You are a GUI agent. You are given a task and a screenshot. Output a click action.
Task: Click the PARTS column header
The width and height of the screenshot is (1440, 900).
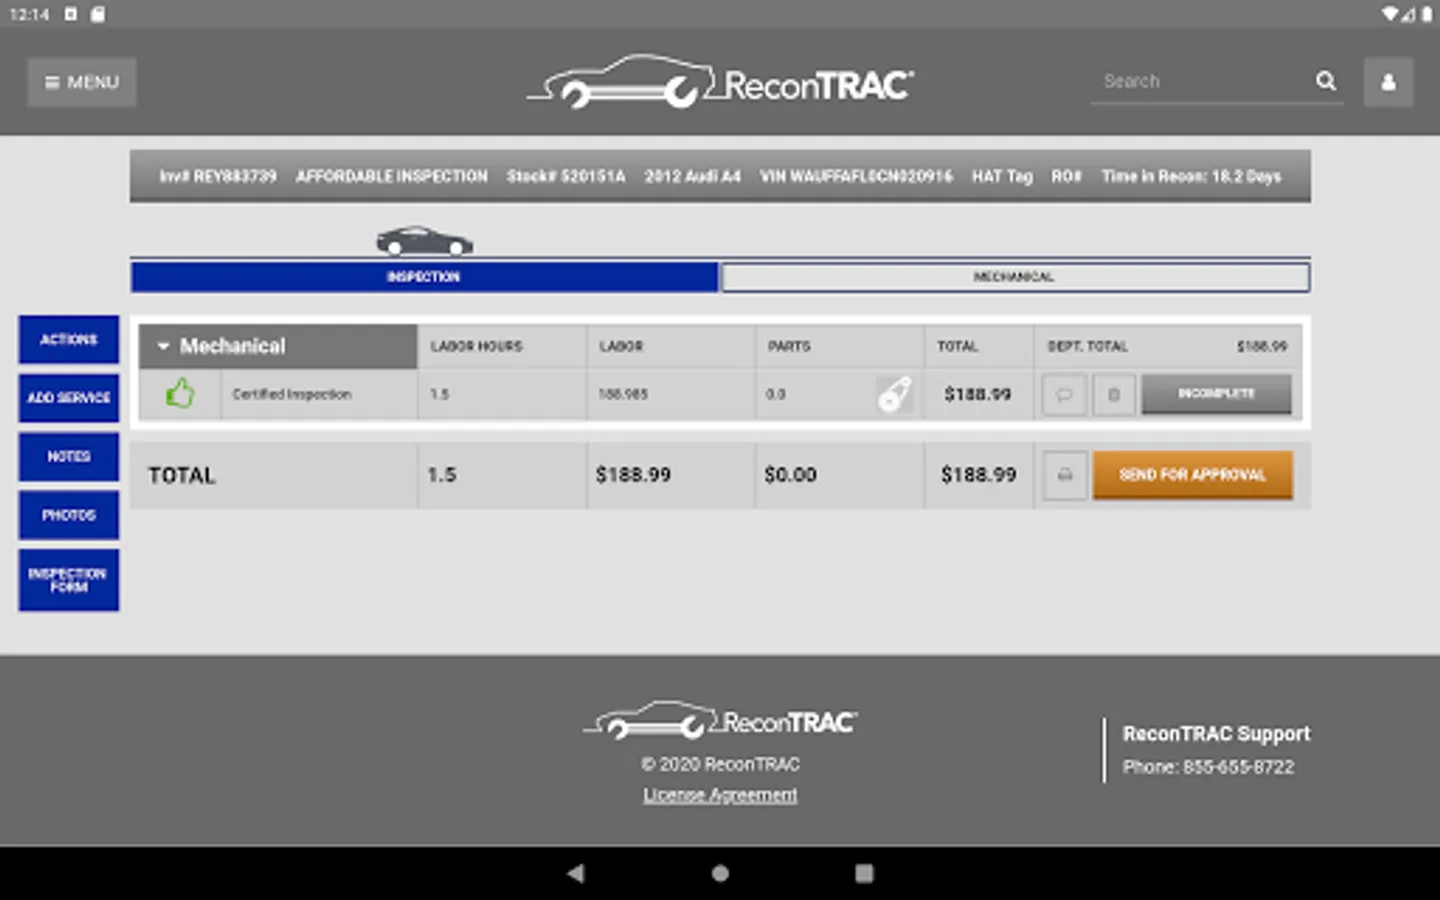tap(789, 346)
